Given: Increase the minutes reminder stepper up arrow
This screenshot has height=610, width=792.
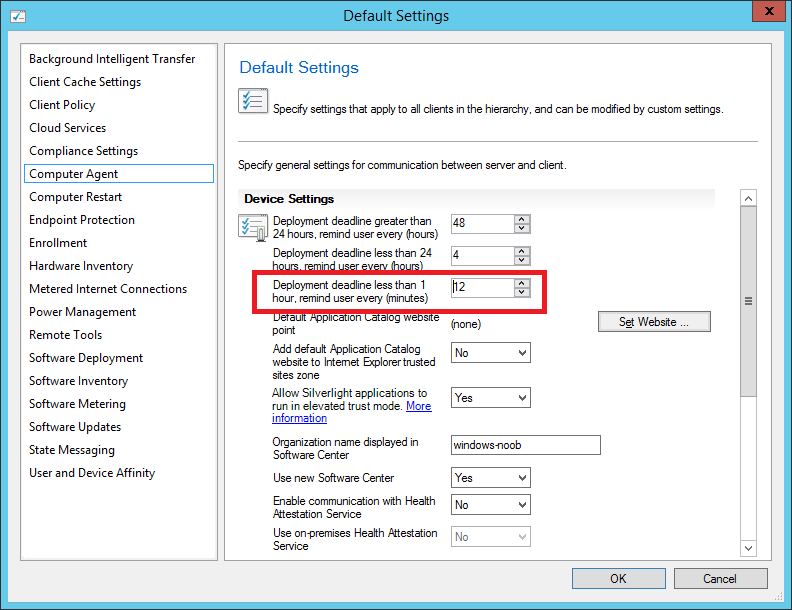Looking at the screenshot, I should (522, 283).
